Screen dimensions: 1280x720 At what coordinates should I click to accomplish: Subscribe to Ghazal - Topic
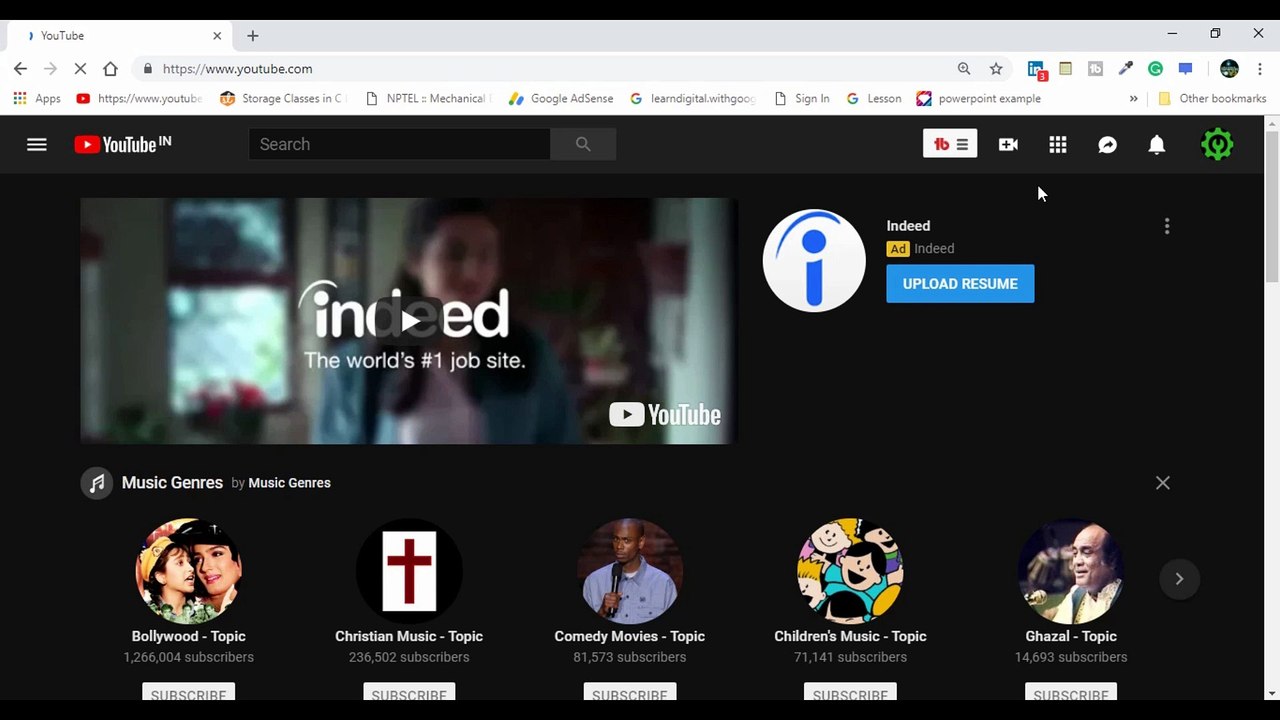click(x=1071, y=692)
